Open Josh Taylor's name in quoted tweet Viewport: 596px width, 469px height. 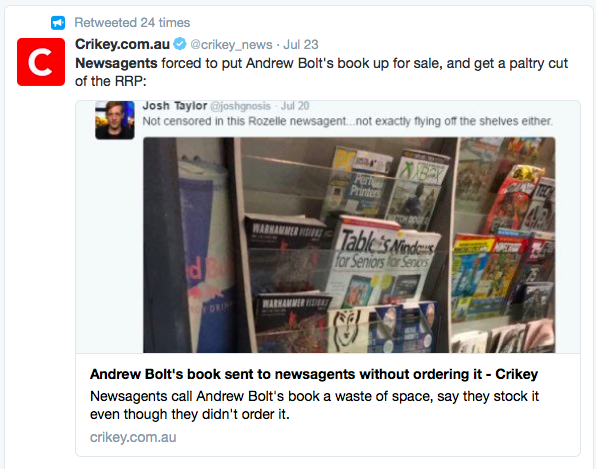click(175, 106)
